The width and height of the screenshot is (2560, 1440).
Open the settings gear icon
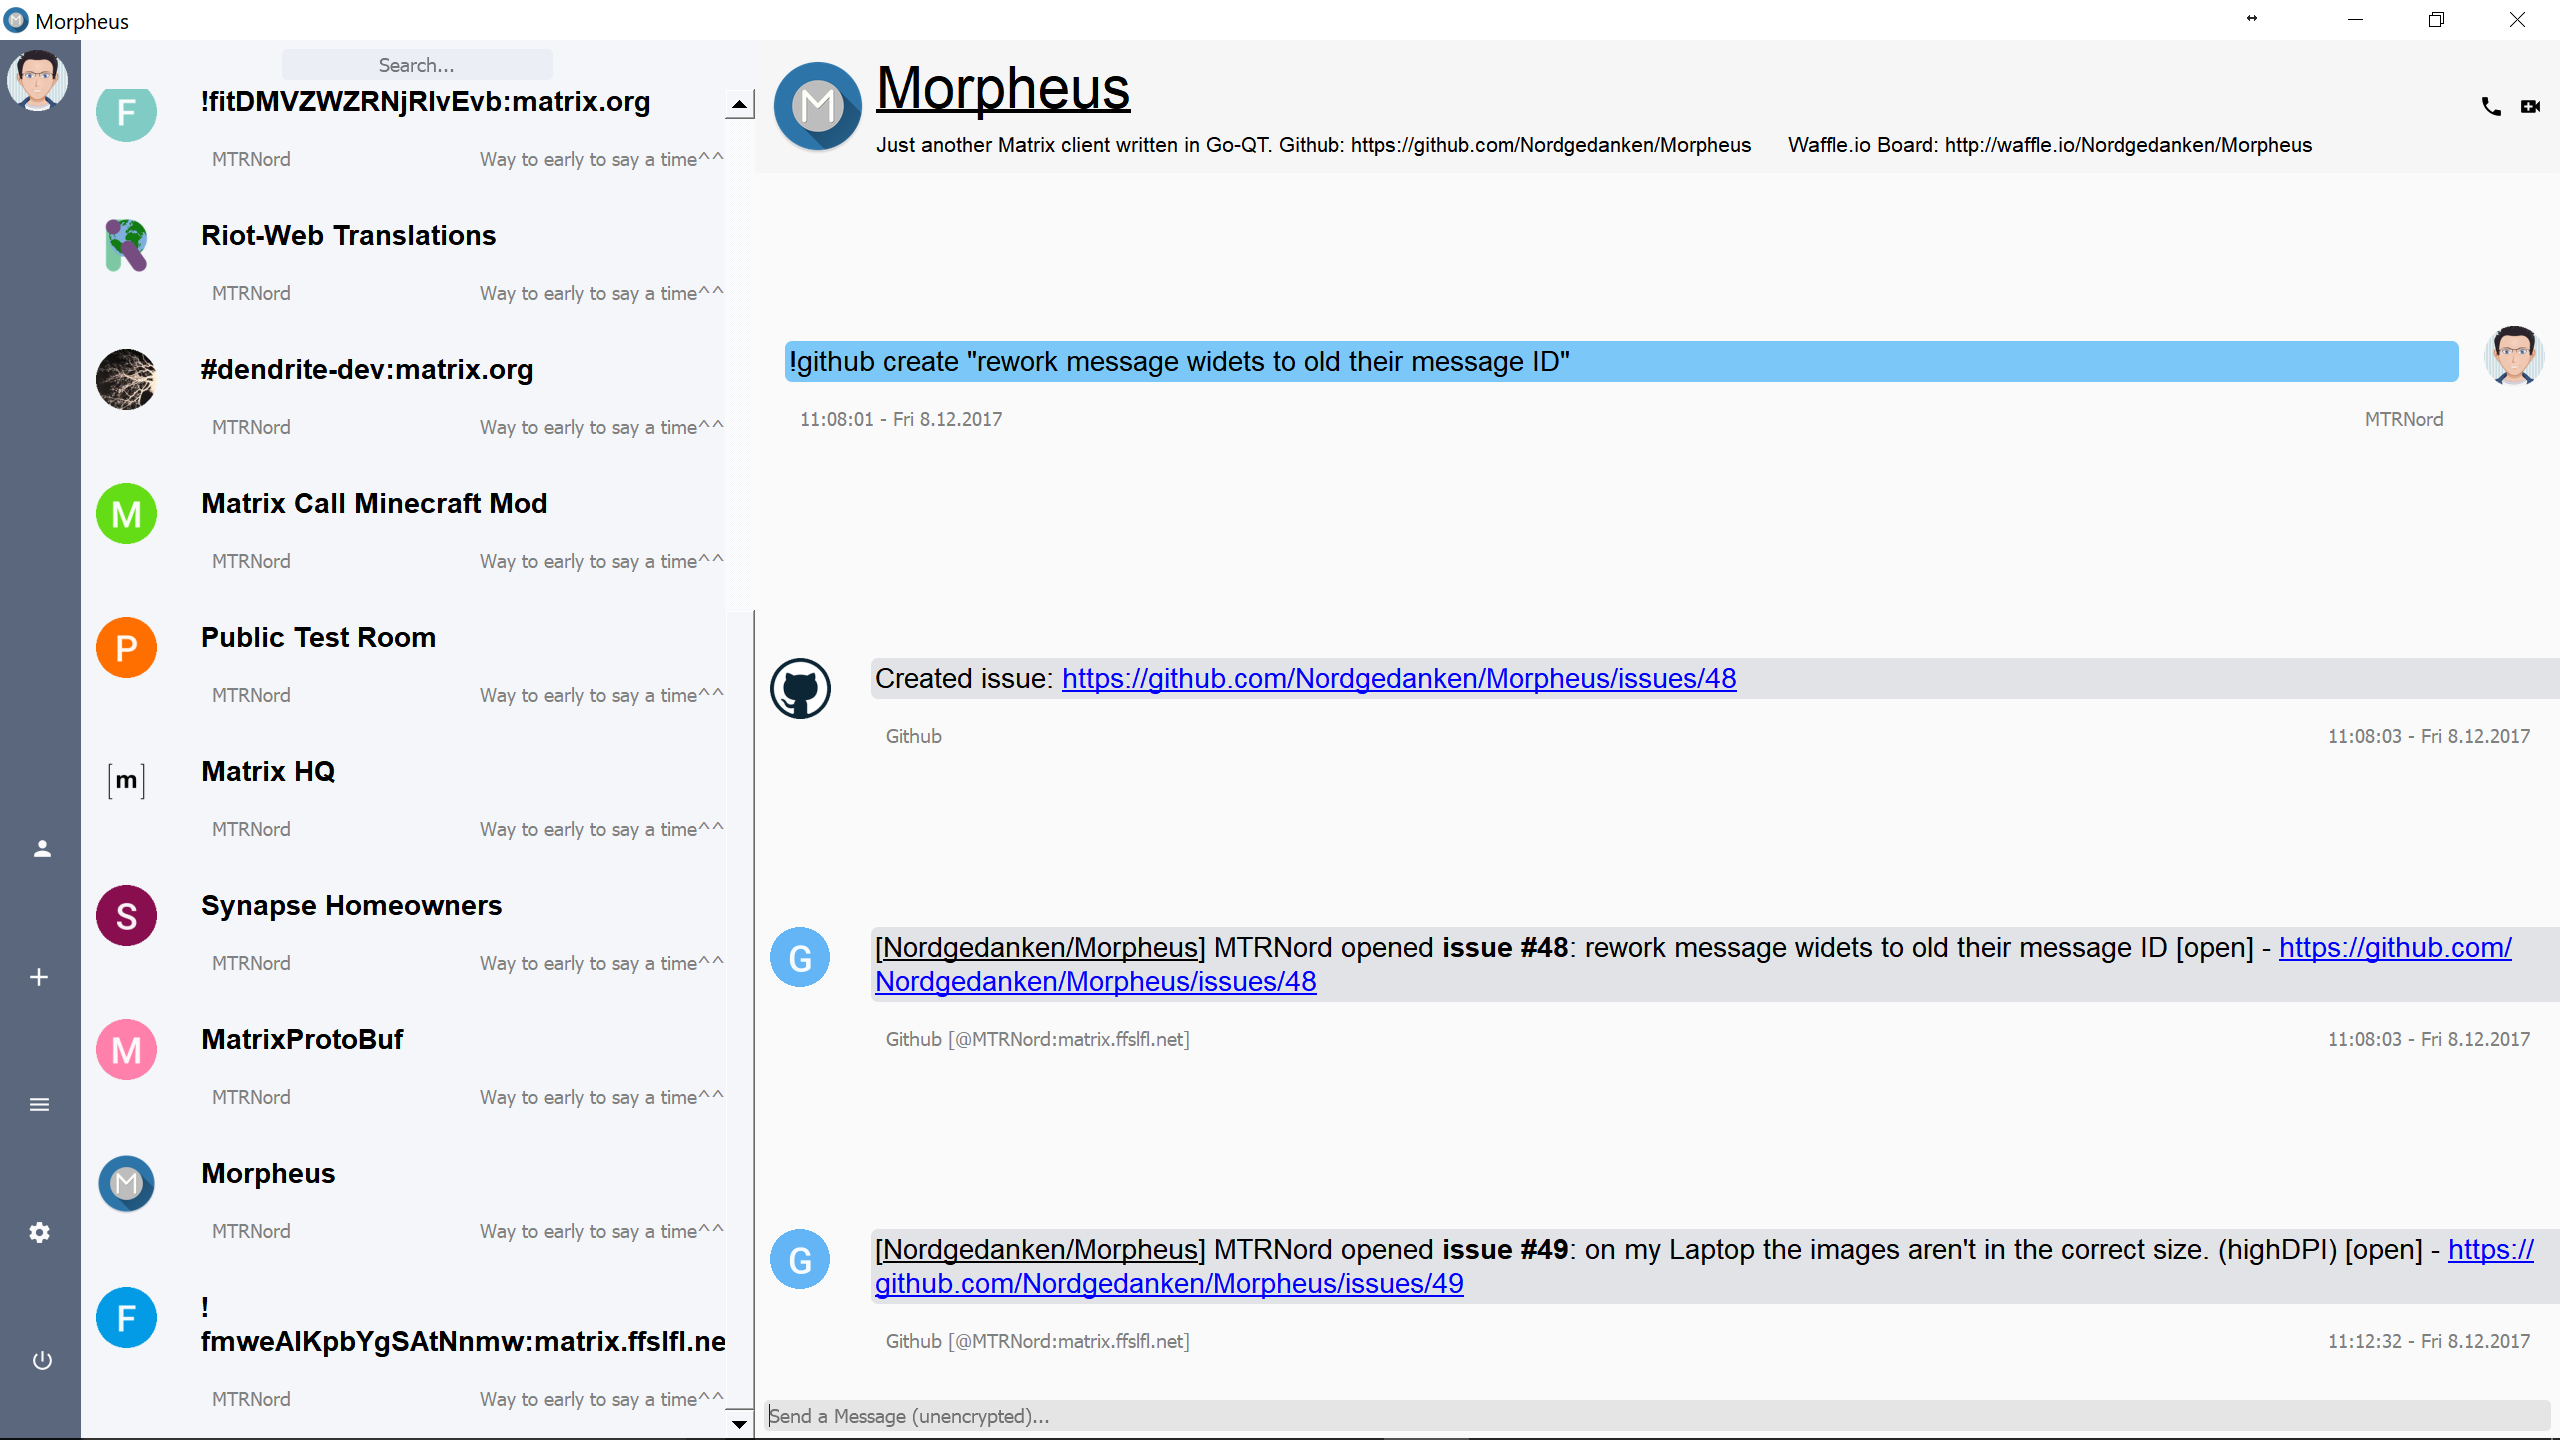(x=39, y=1233)
